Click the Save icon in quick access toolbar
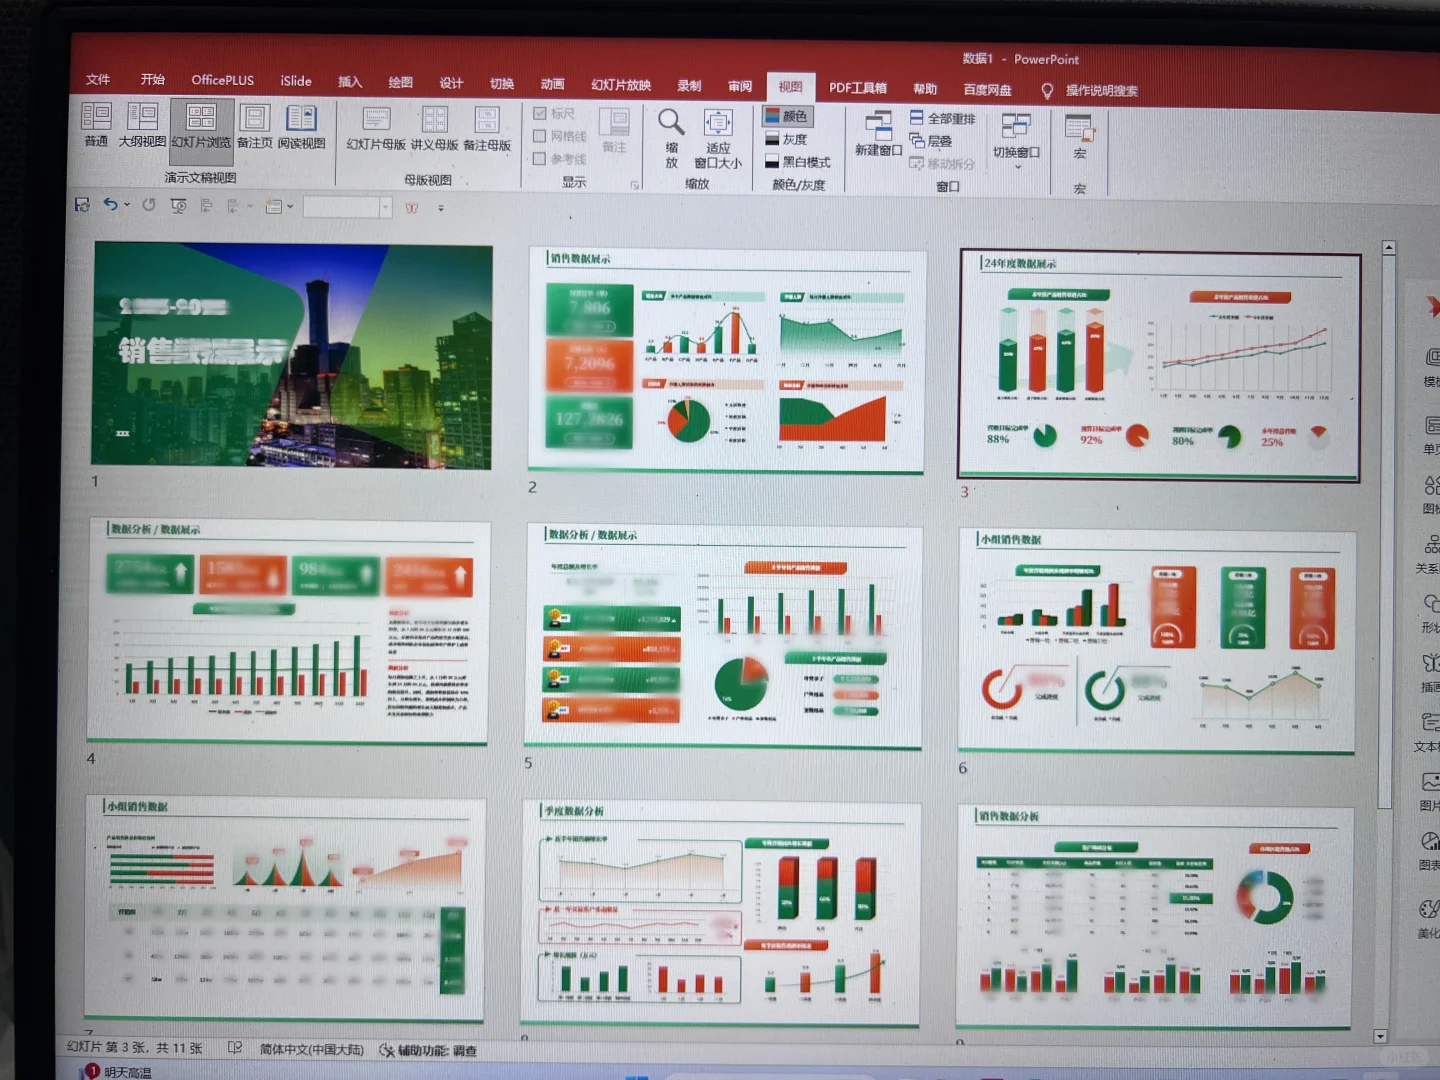 pos(82,205)
